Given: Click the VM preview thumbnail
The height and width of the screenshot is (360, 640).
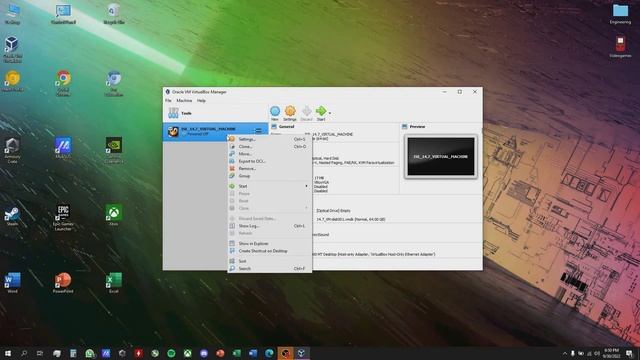Looking at the screenshot, I should click(x=441, y=157).
